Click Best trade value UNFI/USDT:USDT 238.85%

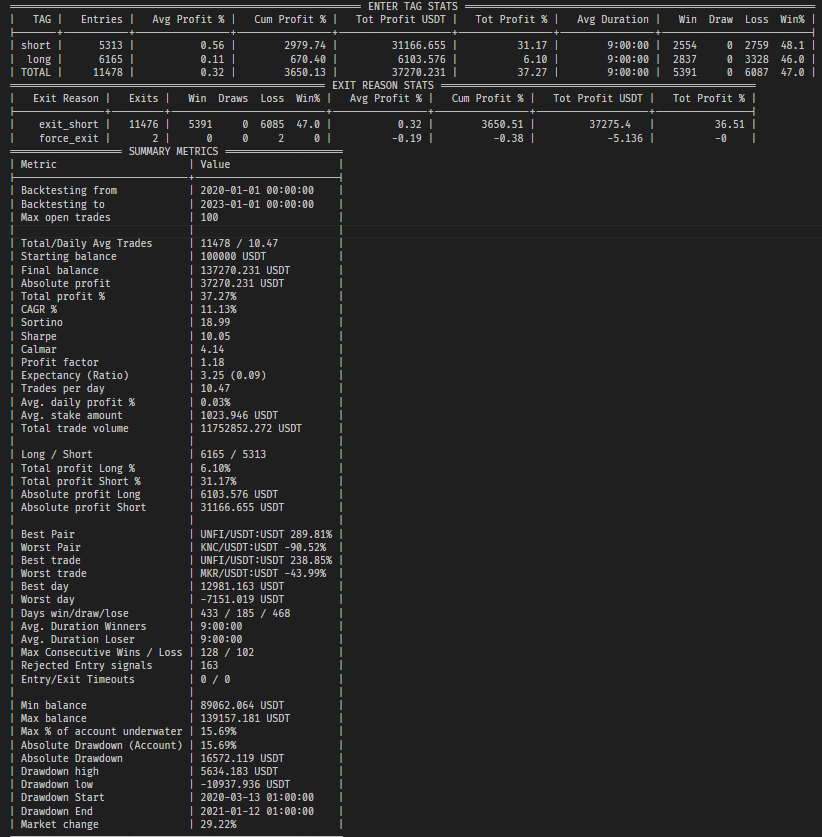tap(266, 560)
